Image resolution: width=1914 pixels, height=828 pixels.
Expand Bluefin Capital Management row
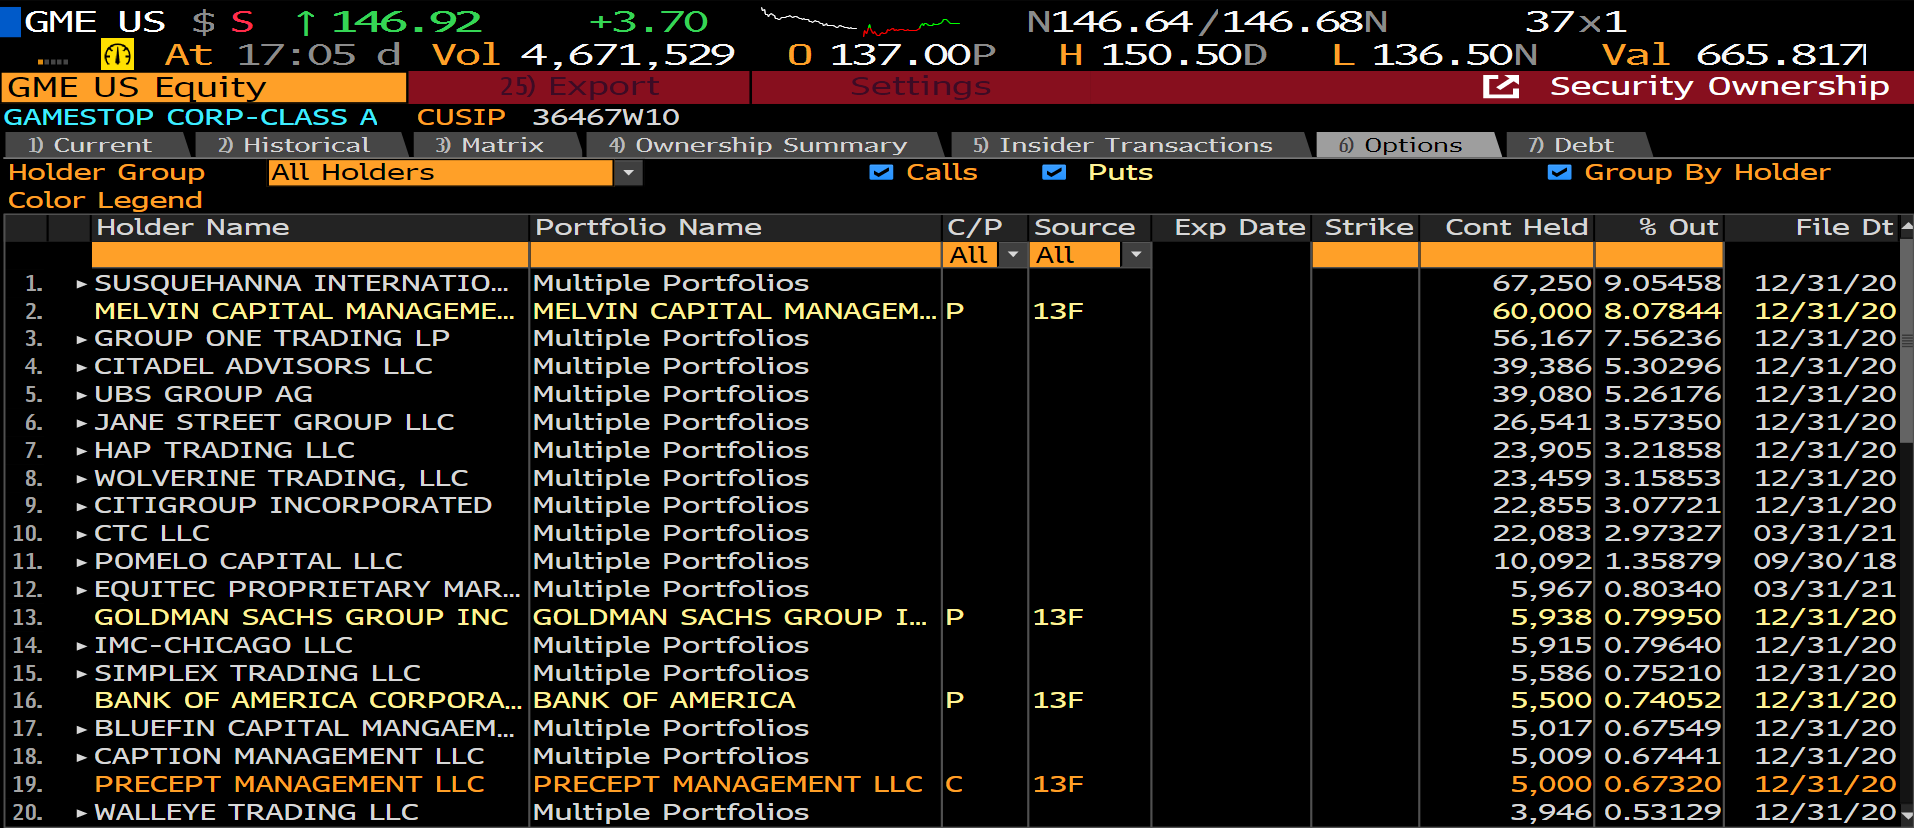pos(82,729)
